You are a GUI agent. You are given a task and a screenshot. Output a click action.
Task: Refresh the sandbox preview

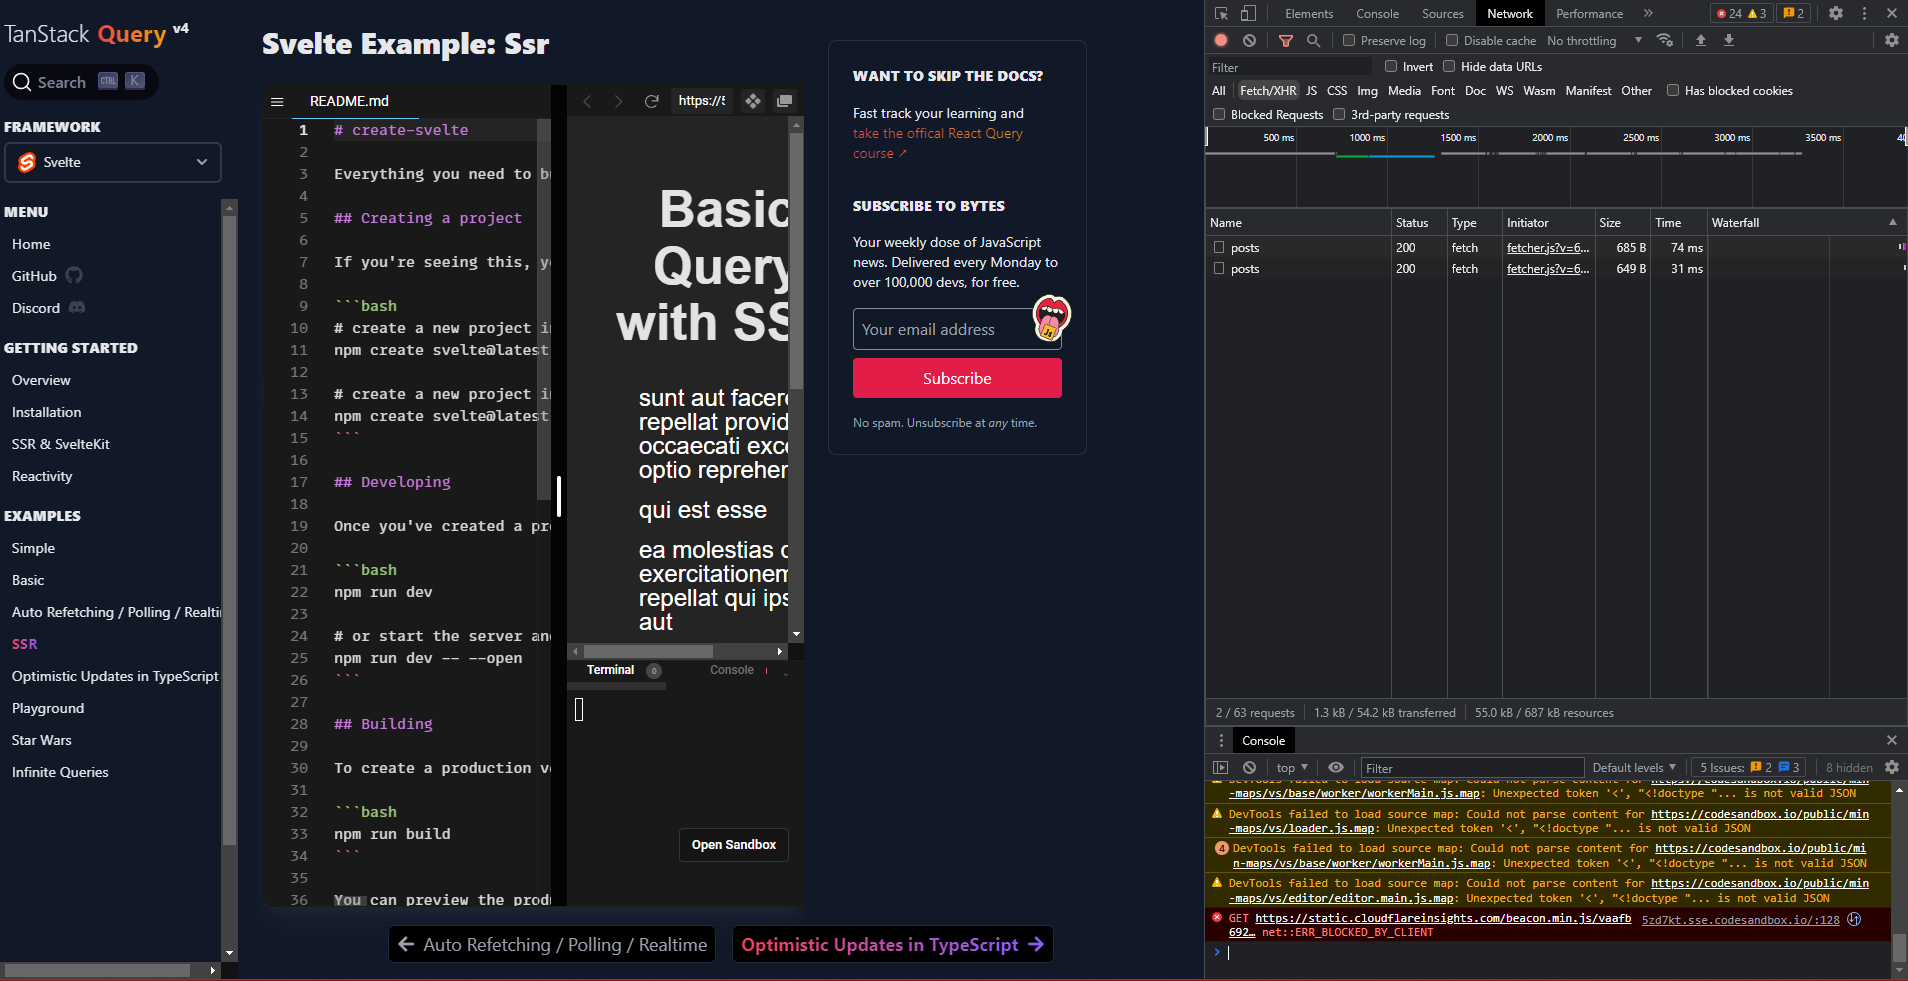click(x=652, y=101)
